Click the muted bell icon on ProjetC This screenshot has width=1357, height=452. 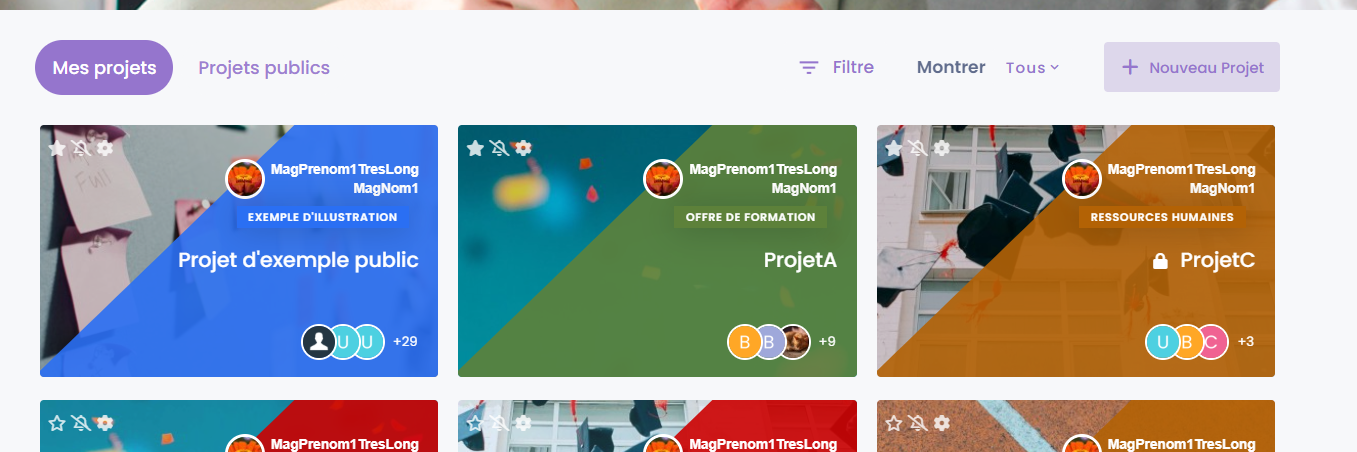coord(918,148)
